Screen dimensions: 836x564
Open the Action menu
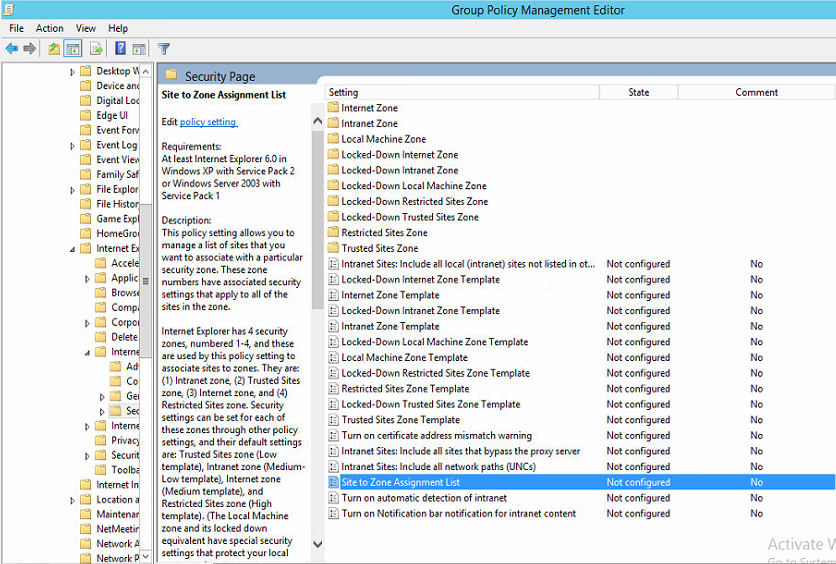click(50, 28)
